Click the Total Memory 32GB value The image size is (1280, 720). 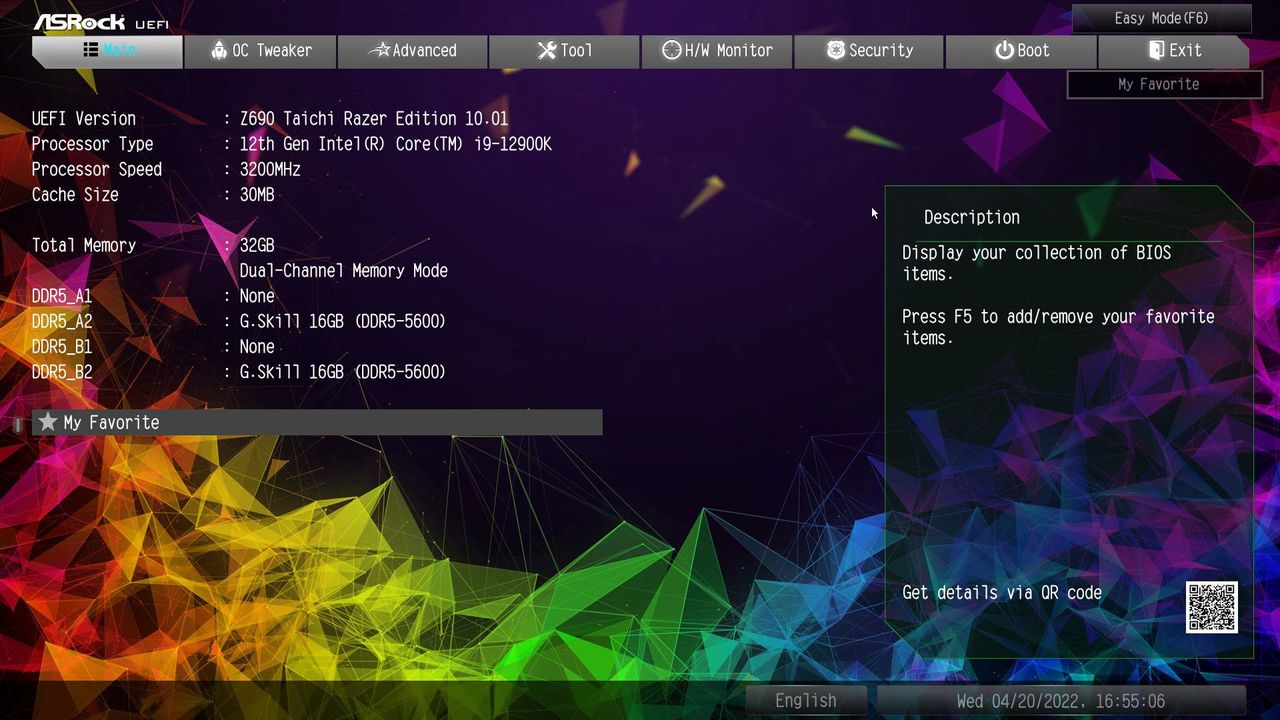257,246
